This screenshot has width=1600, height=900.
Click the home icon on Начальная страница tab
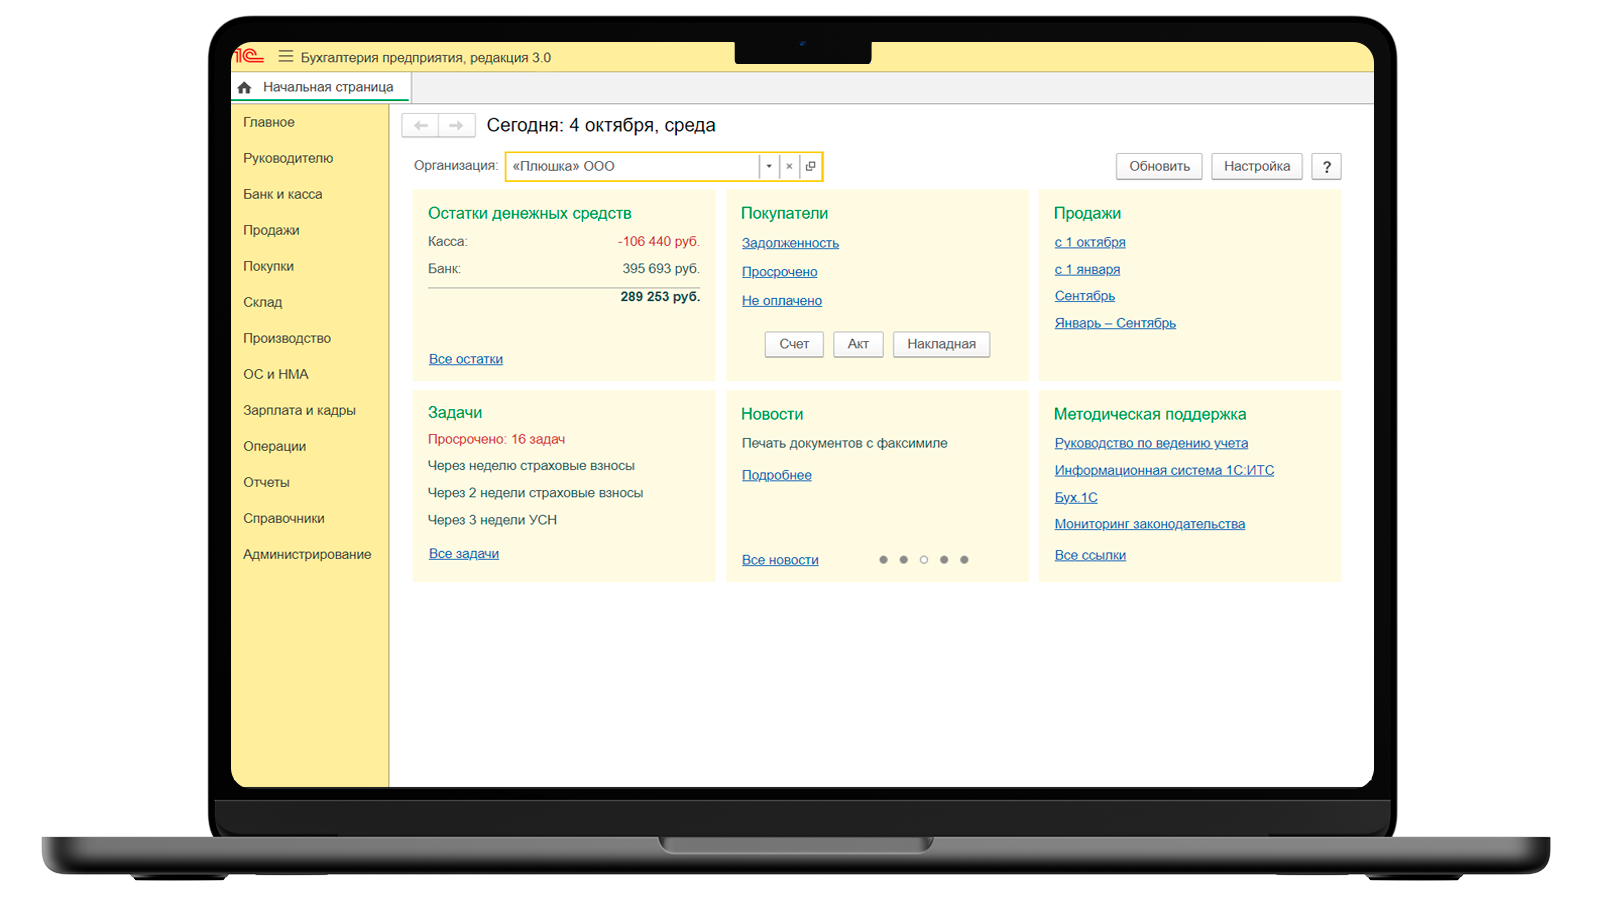point(245,88)
